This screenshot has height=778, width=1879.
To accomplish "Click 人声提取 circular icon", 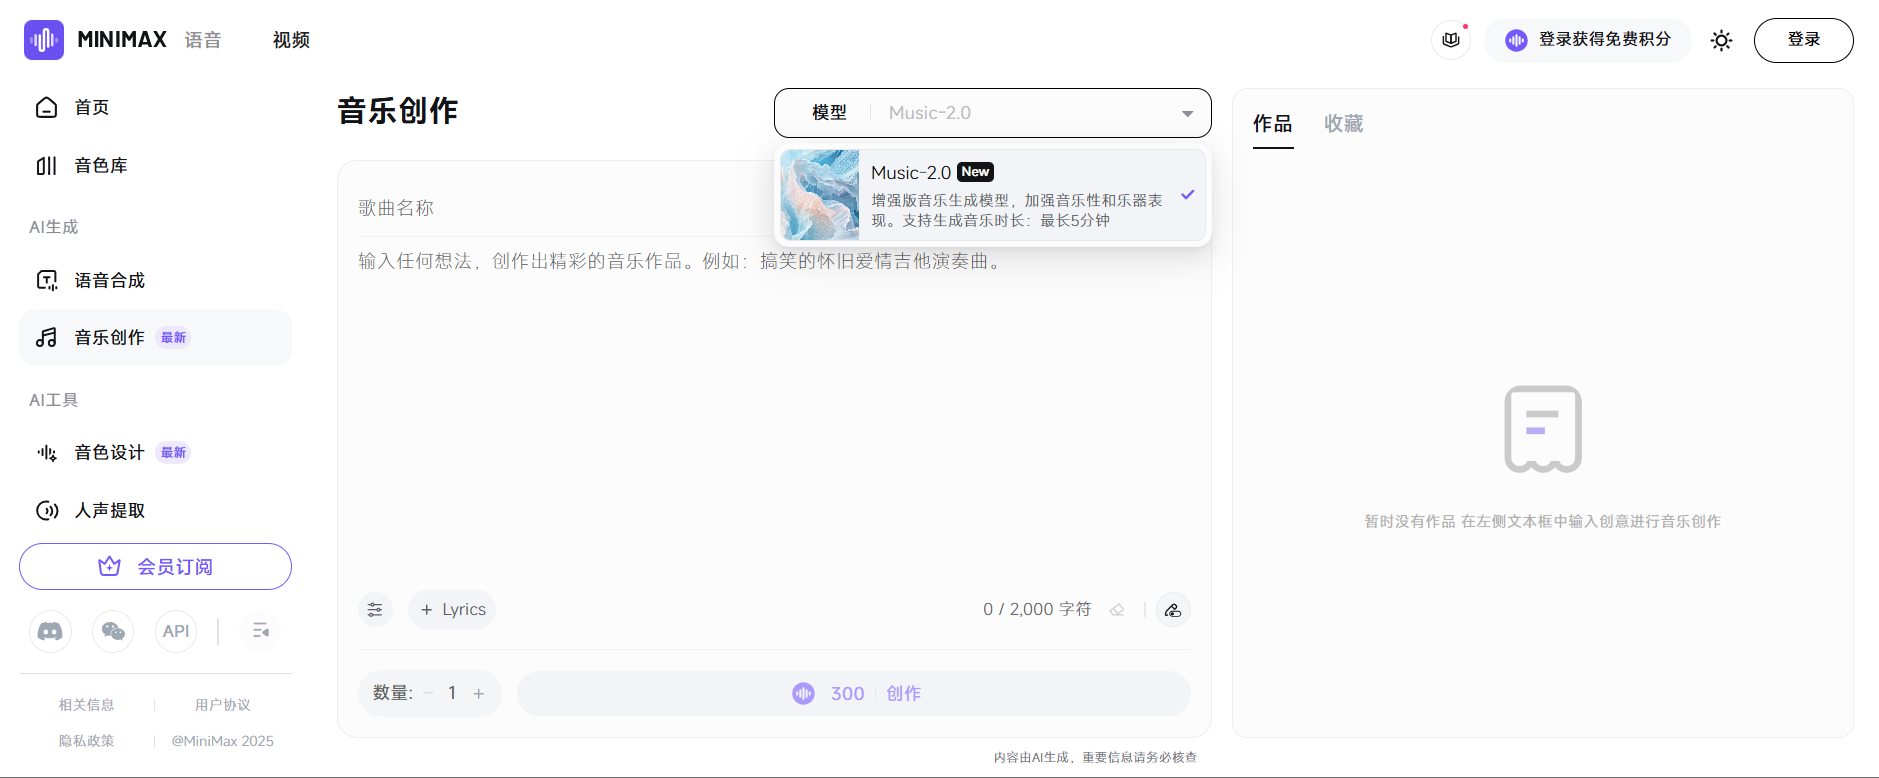I will tap(47, 510).
